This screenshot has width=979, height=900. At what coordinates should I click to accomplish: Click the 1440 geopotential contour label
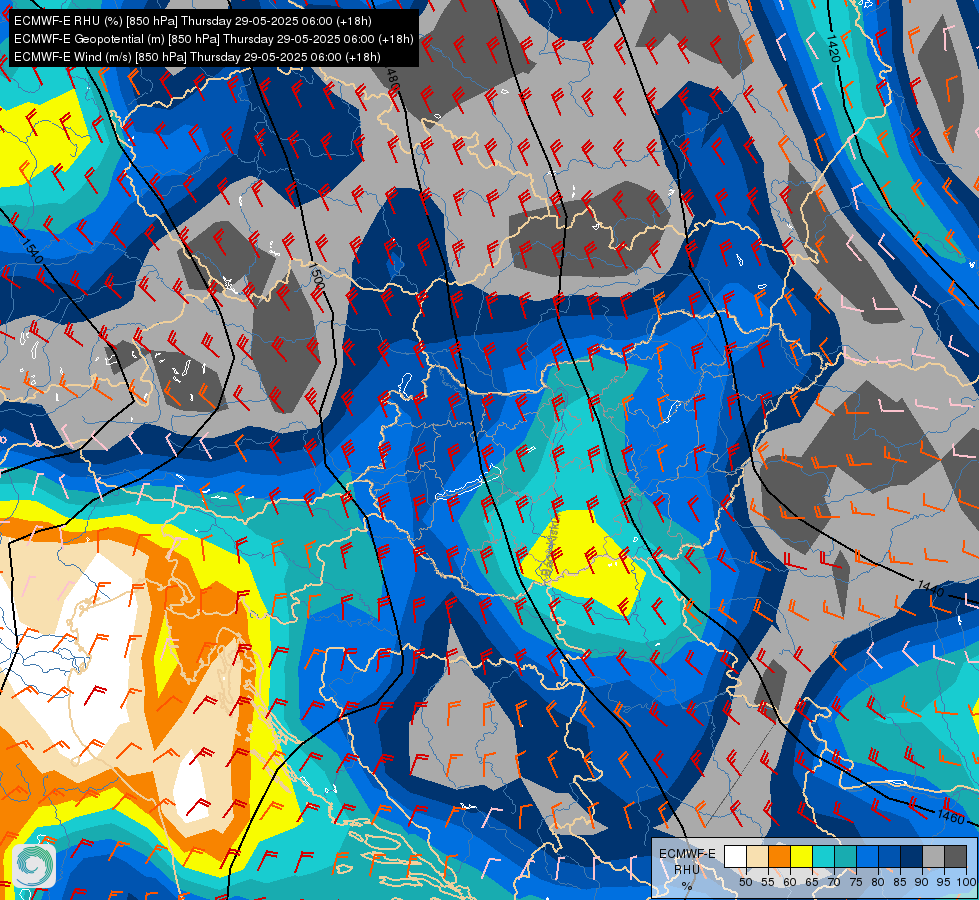930,588
